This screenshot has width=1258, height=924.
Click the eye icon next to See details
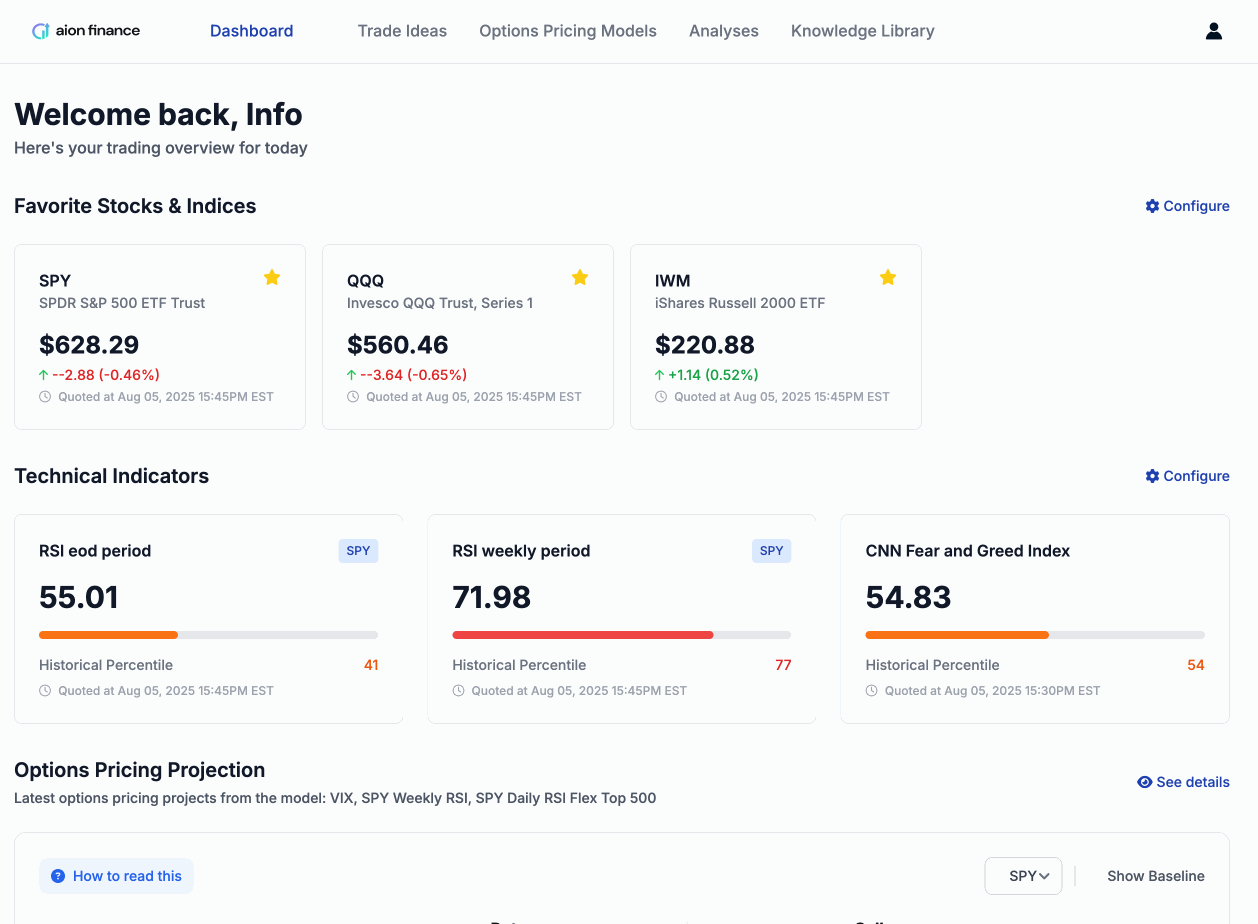(1145, 782)
